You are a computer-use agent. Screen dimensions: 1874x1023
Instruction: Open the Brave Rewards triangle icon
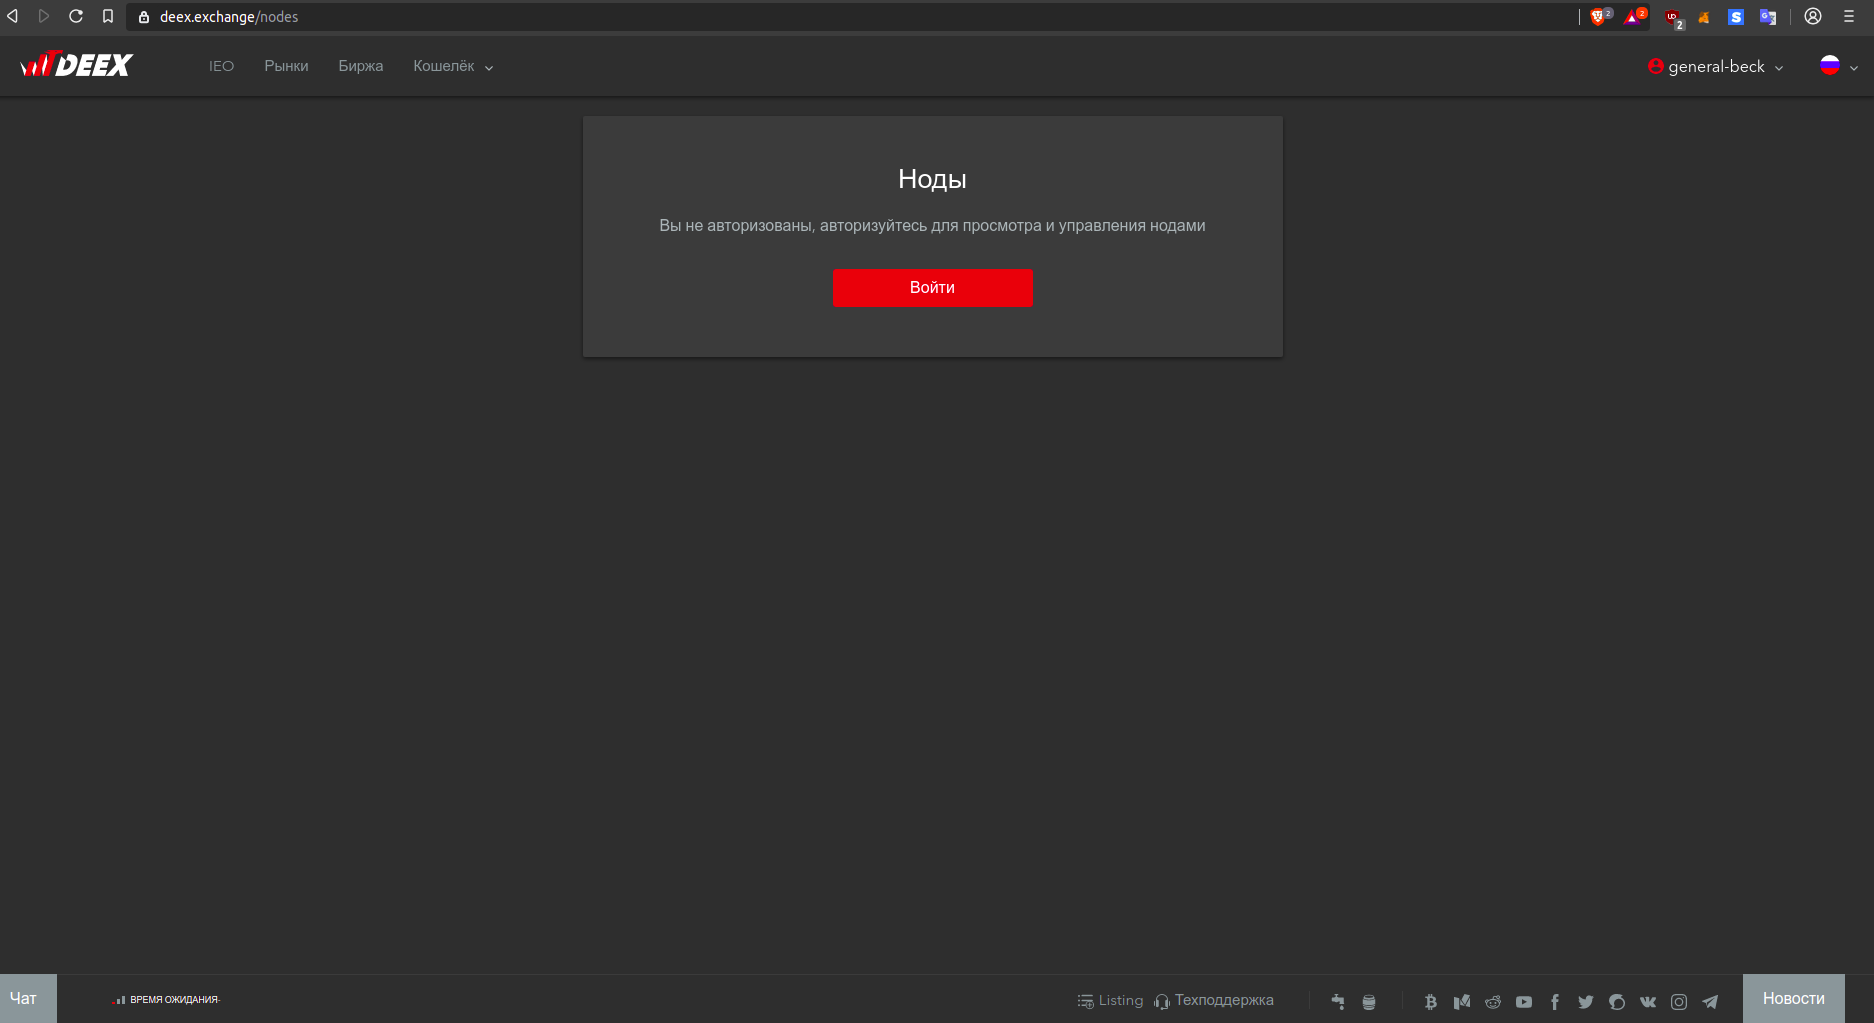(1634, 17)
